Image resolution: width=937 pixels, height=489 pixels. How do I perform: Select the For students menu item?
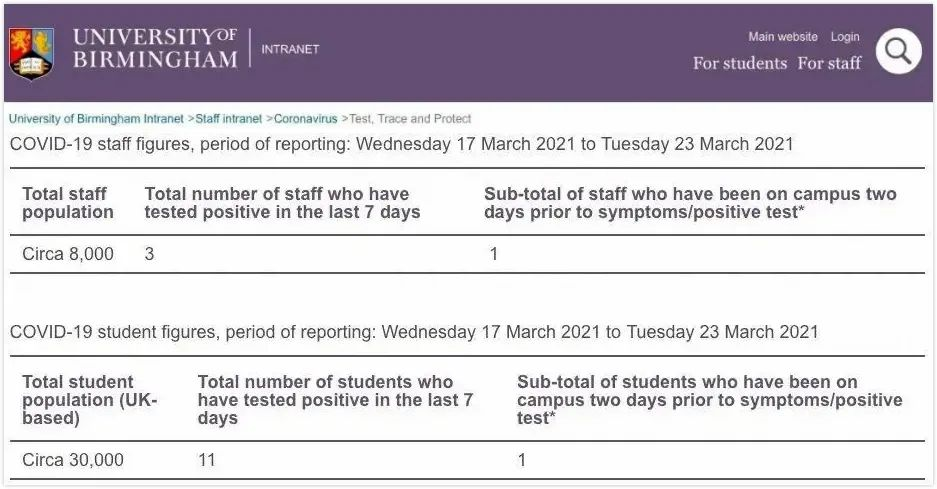(740, 63)
